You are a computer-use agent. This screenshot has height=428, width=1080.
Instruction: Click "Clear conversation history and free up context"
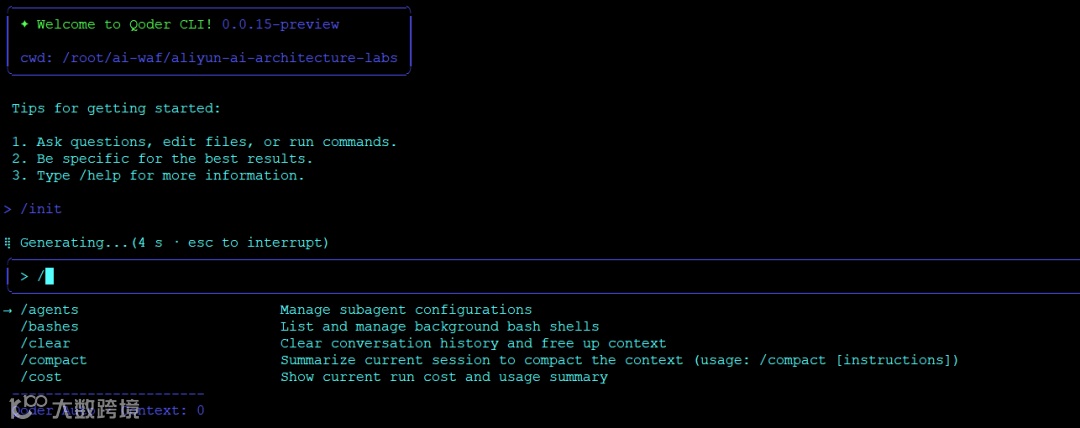click(473, 343)
